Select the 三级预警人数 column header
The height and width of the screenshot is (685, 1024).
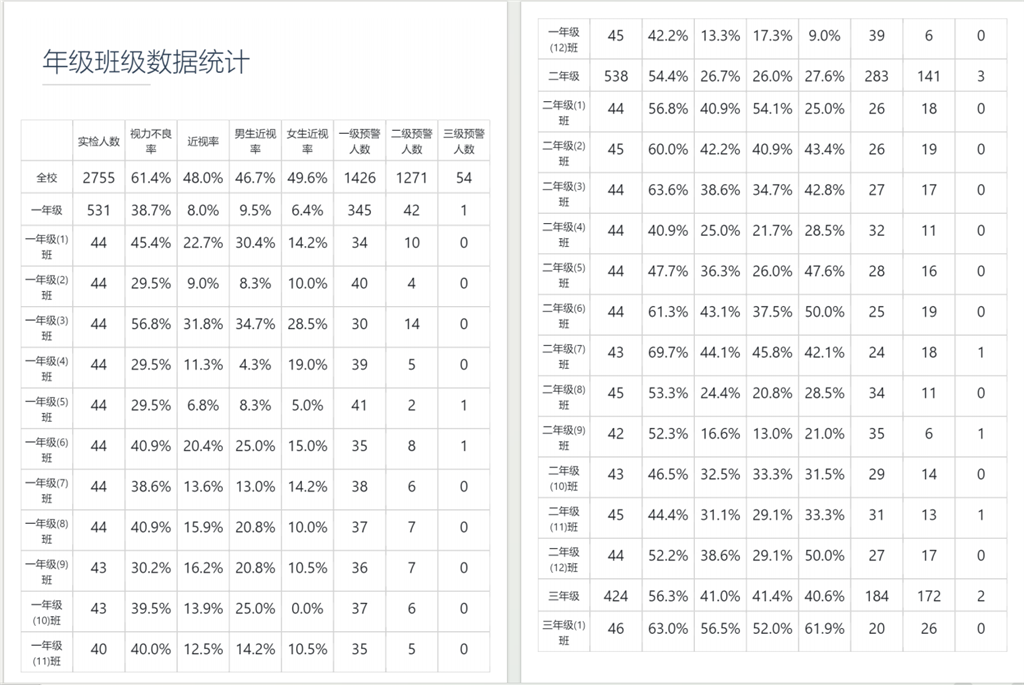(464, 141)
